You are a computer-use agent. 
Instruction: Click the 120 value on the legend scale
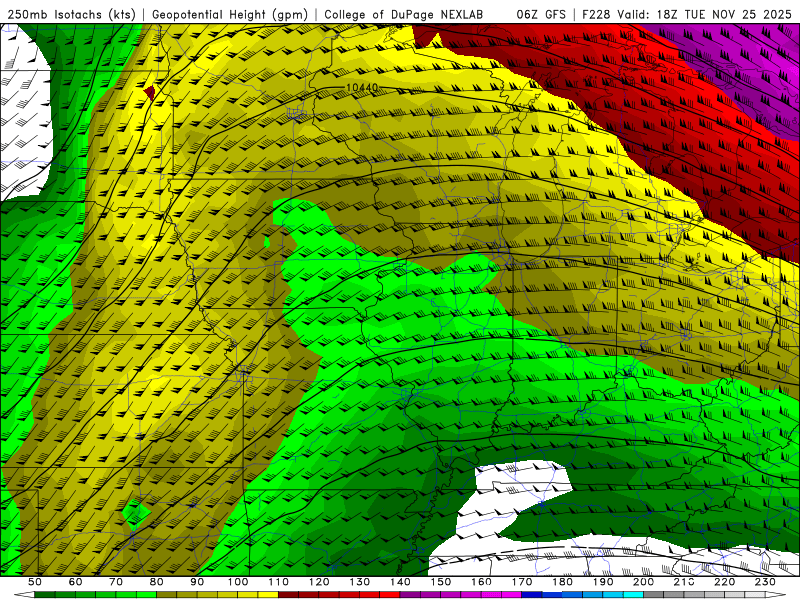[319, 582]
